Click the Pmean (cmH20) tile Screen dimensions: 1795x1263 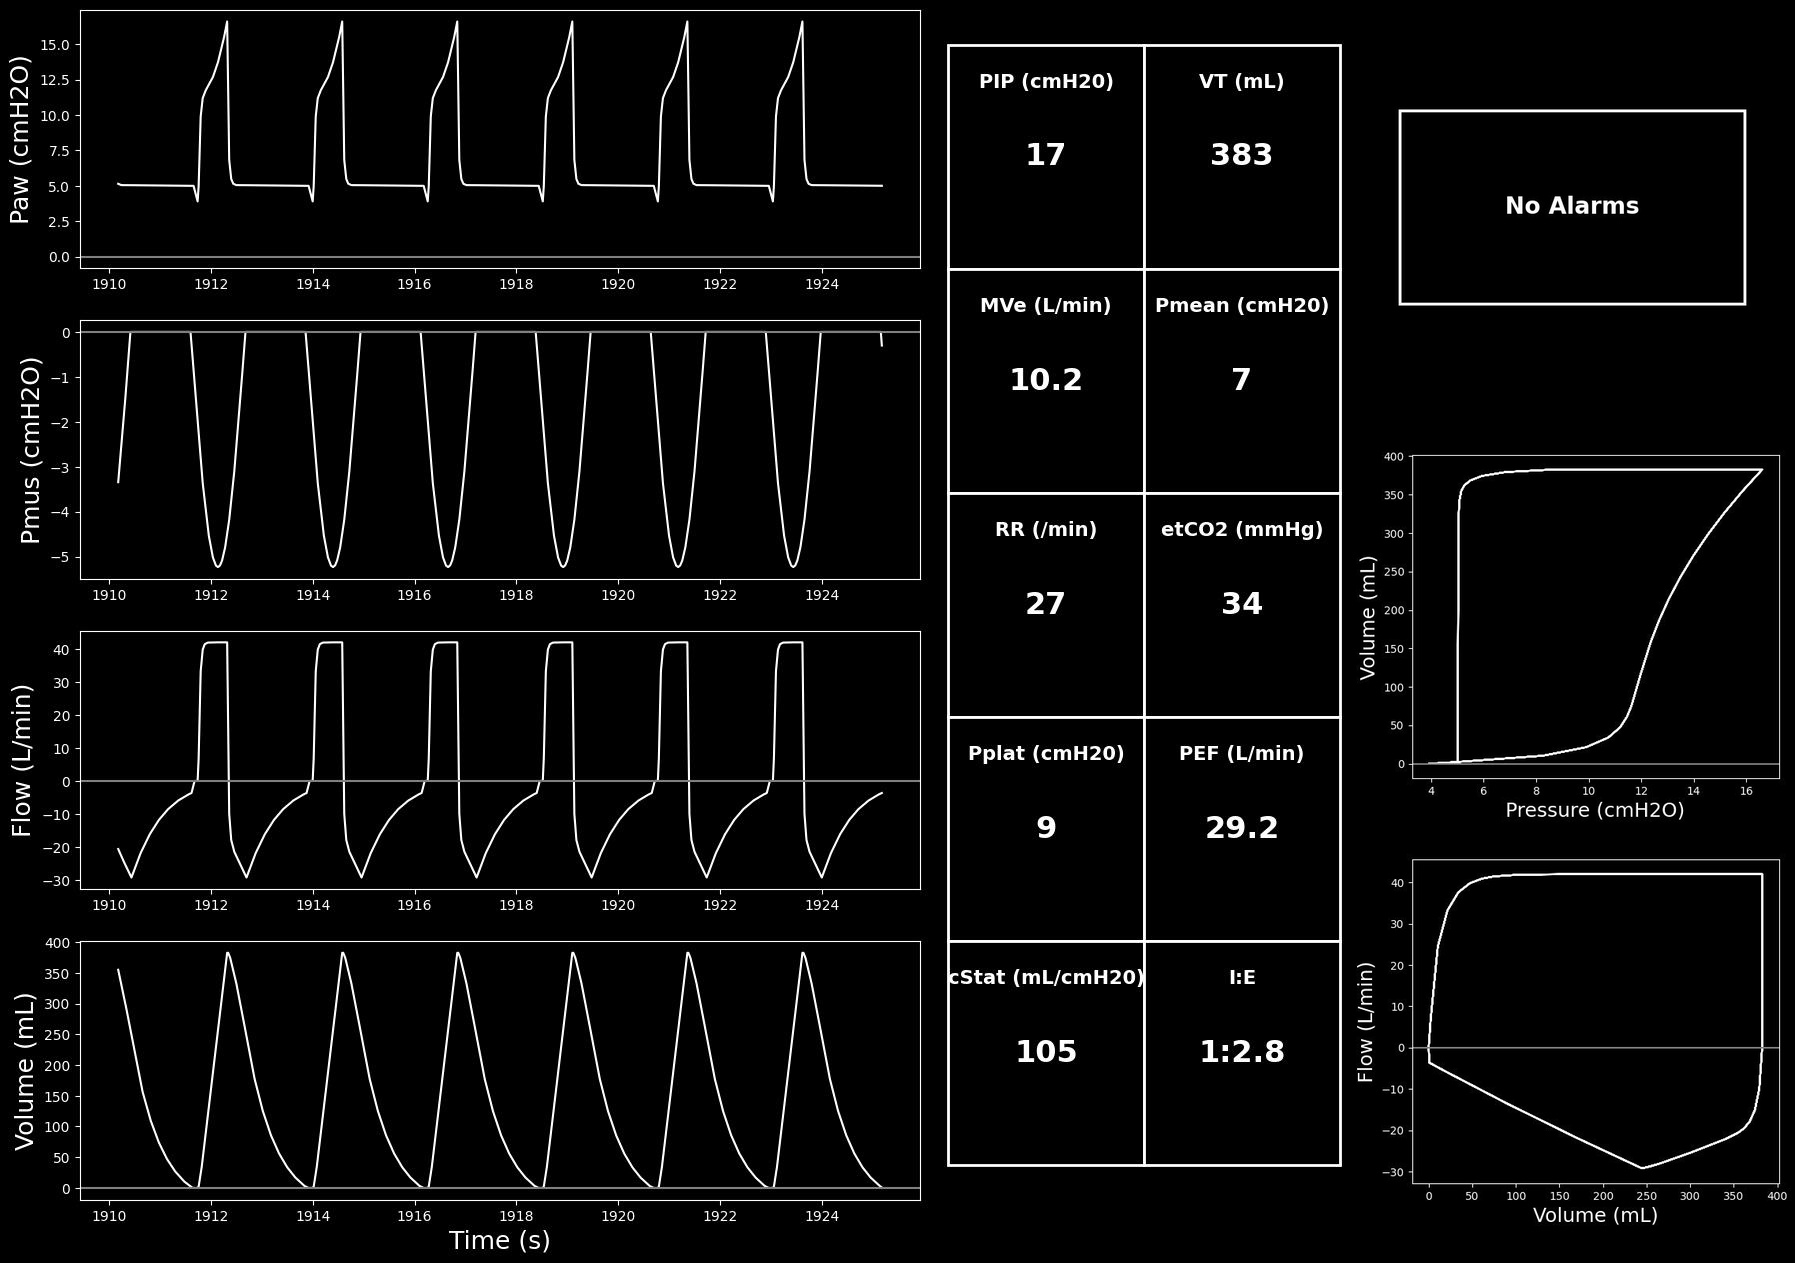click(1242, 381)
